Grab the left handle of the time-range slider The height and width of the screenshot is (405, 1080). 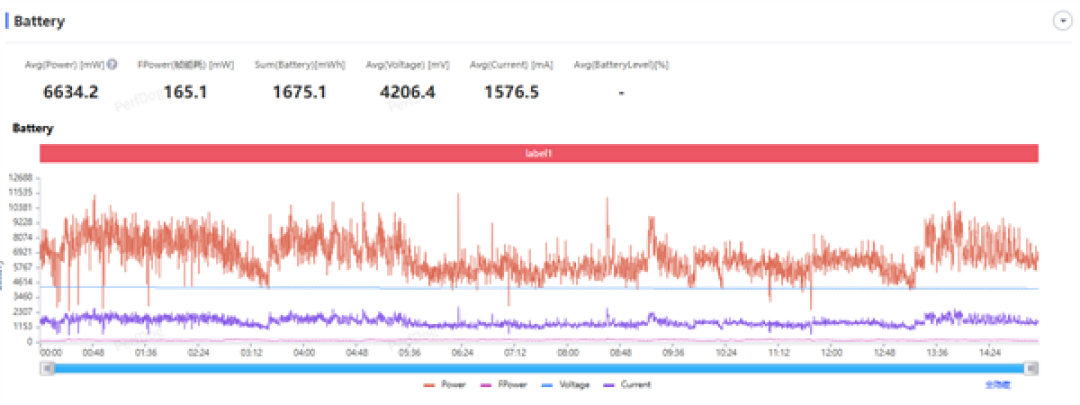tap(48, 368)
